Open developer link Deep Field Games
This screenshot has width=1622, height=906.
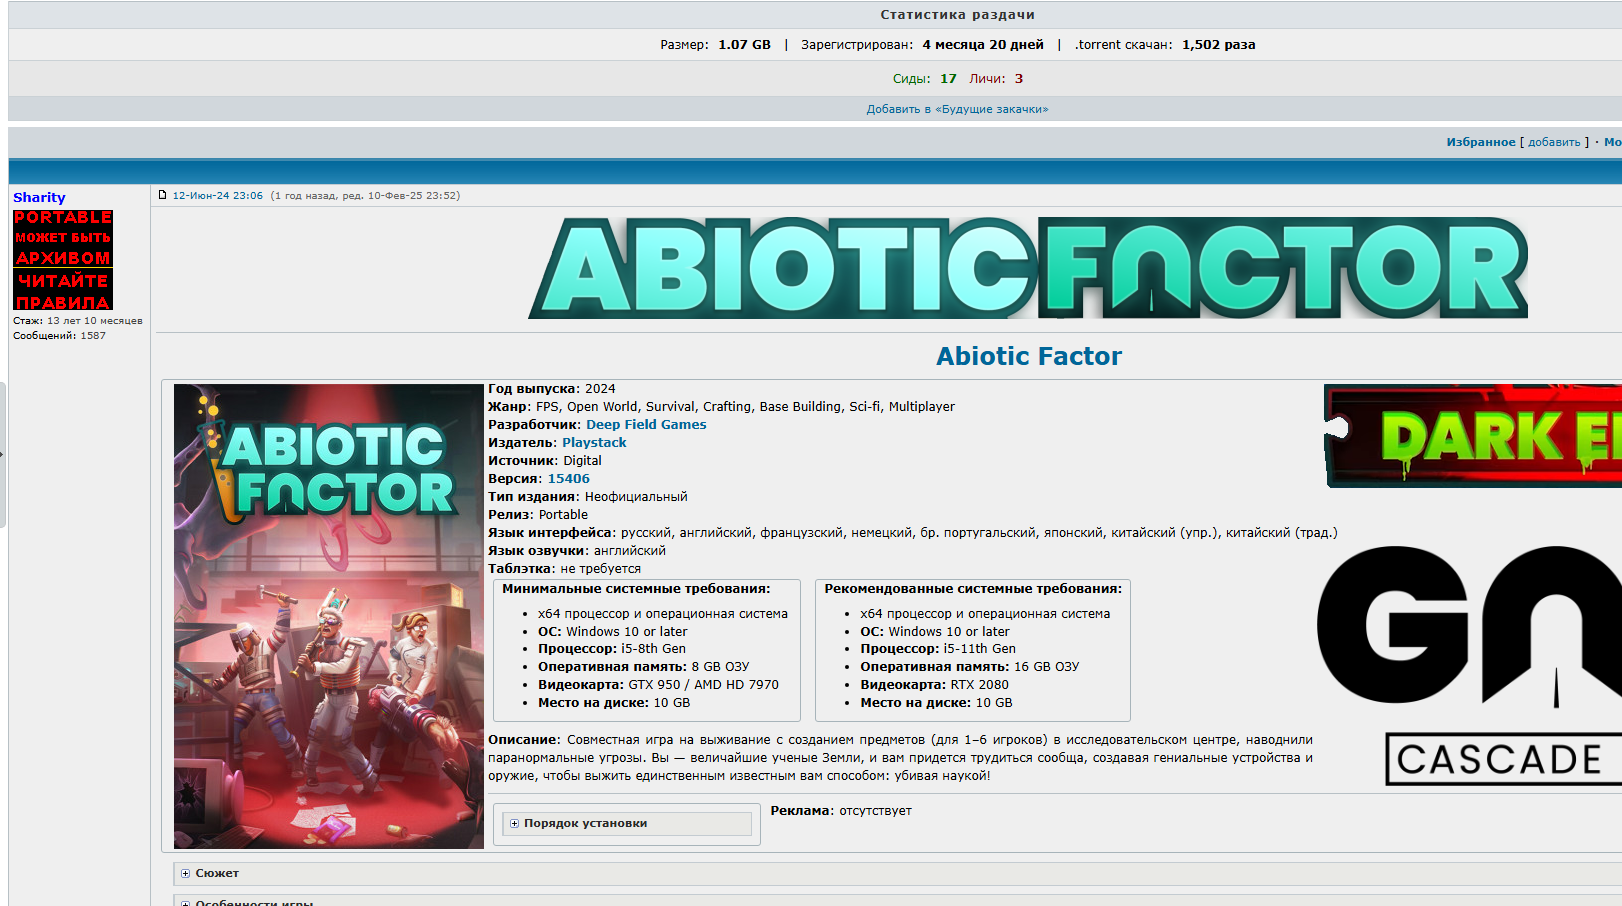[646, 425]
